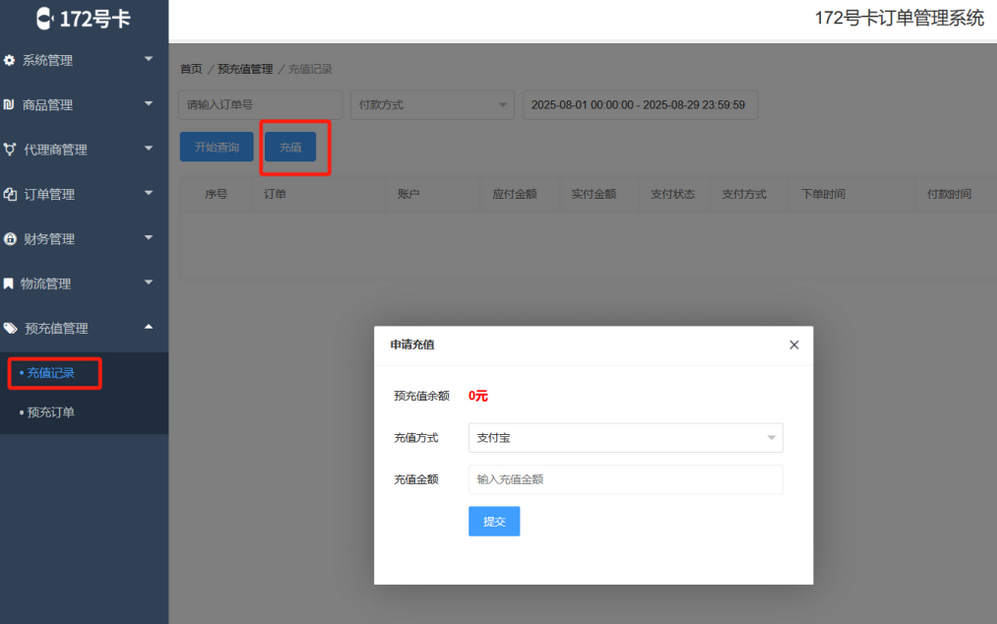This screenshot has height=624, width=997.
Task: Collapse the 预充值管理 section arrow
Action: click(x=148, y=328)
